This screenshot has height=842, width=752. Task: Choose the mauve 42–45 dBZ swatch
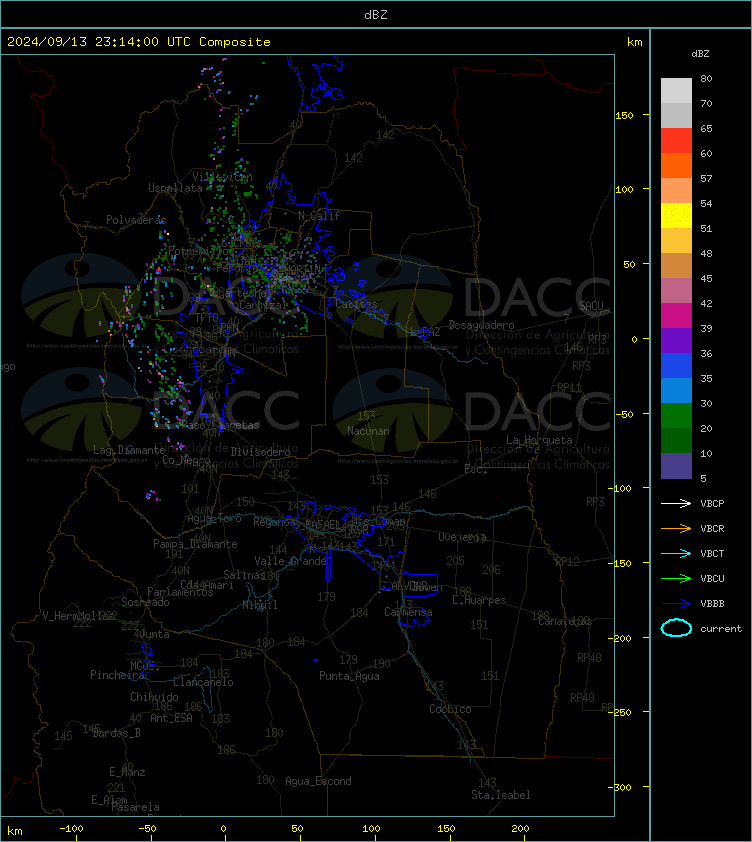tap(676, 291)
